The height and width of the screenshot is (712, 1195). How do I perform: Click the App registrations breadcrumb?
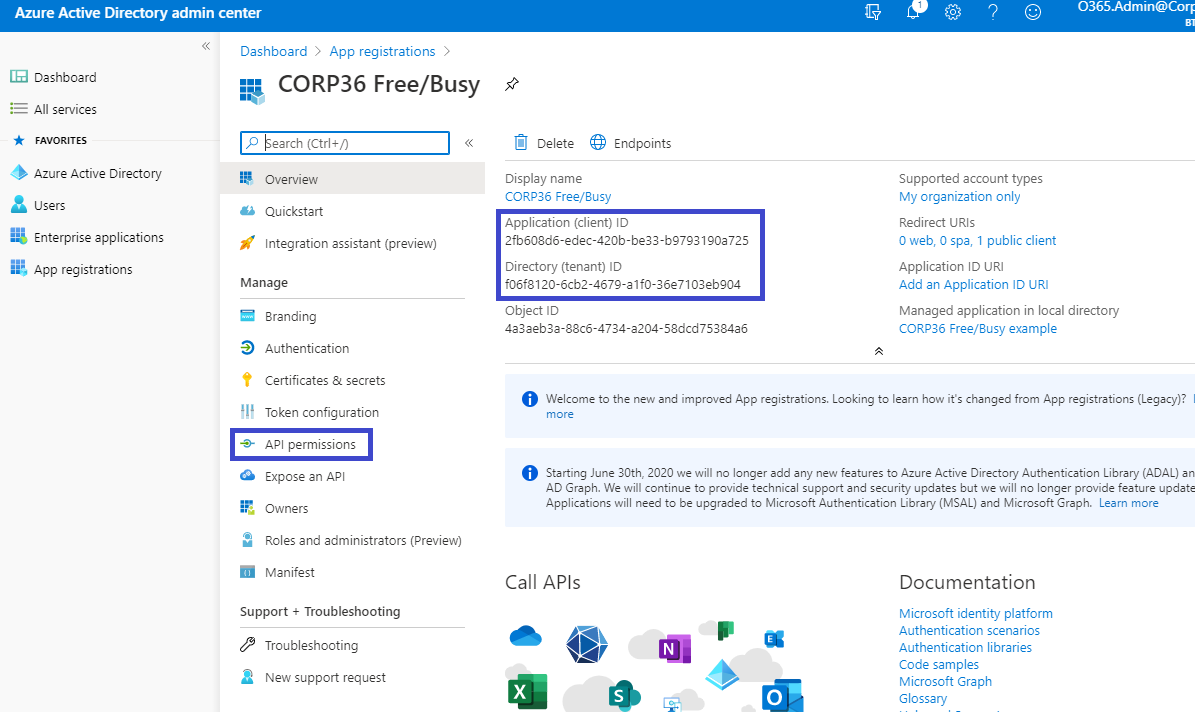[382, 51]
